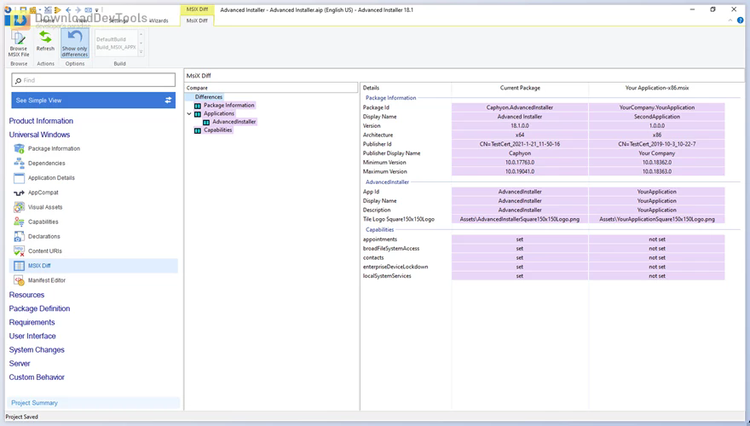Click the Back arrow in quick access toolbar
Screen dimensions: 750x426
(68, 10)
